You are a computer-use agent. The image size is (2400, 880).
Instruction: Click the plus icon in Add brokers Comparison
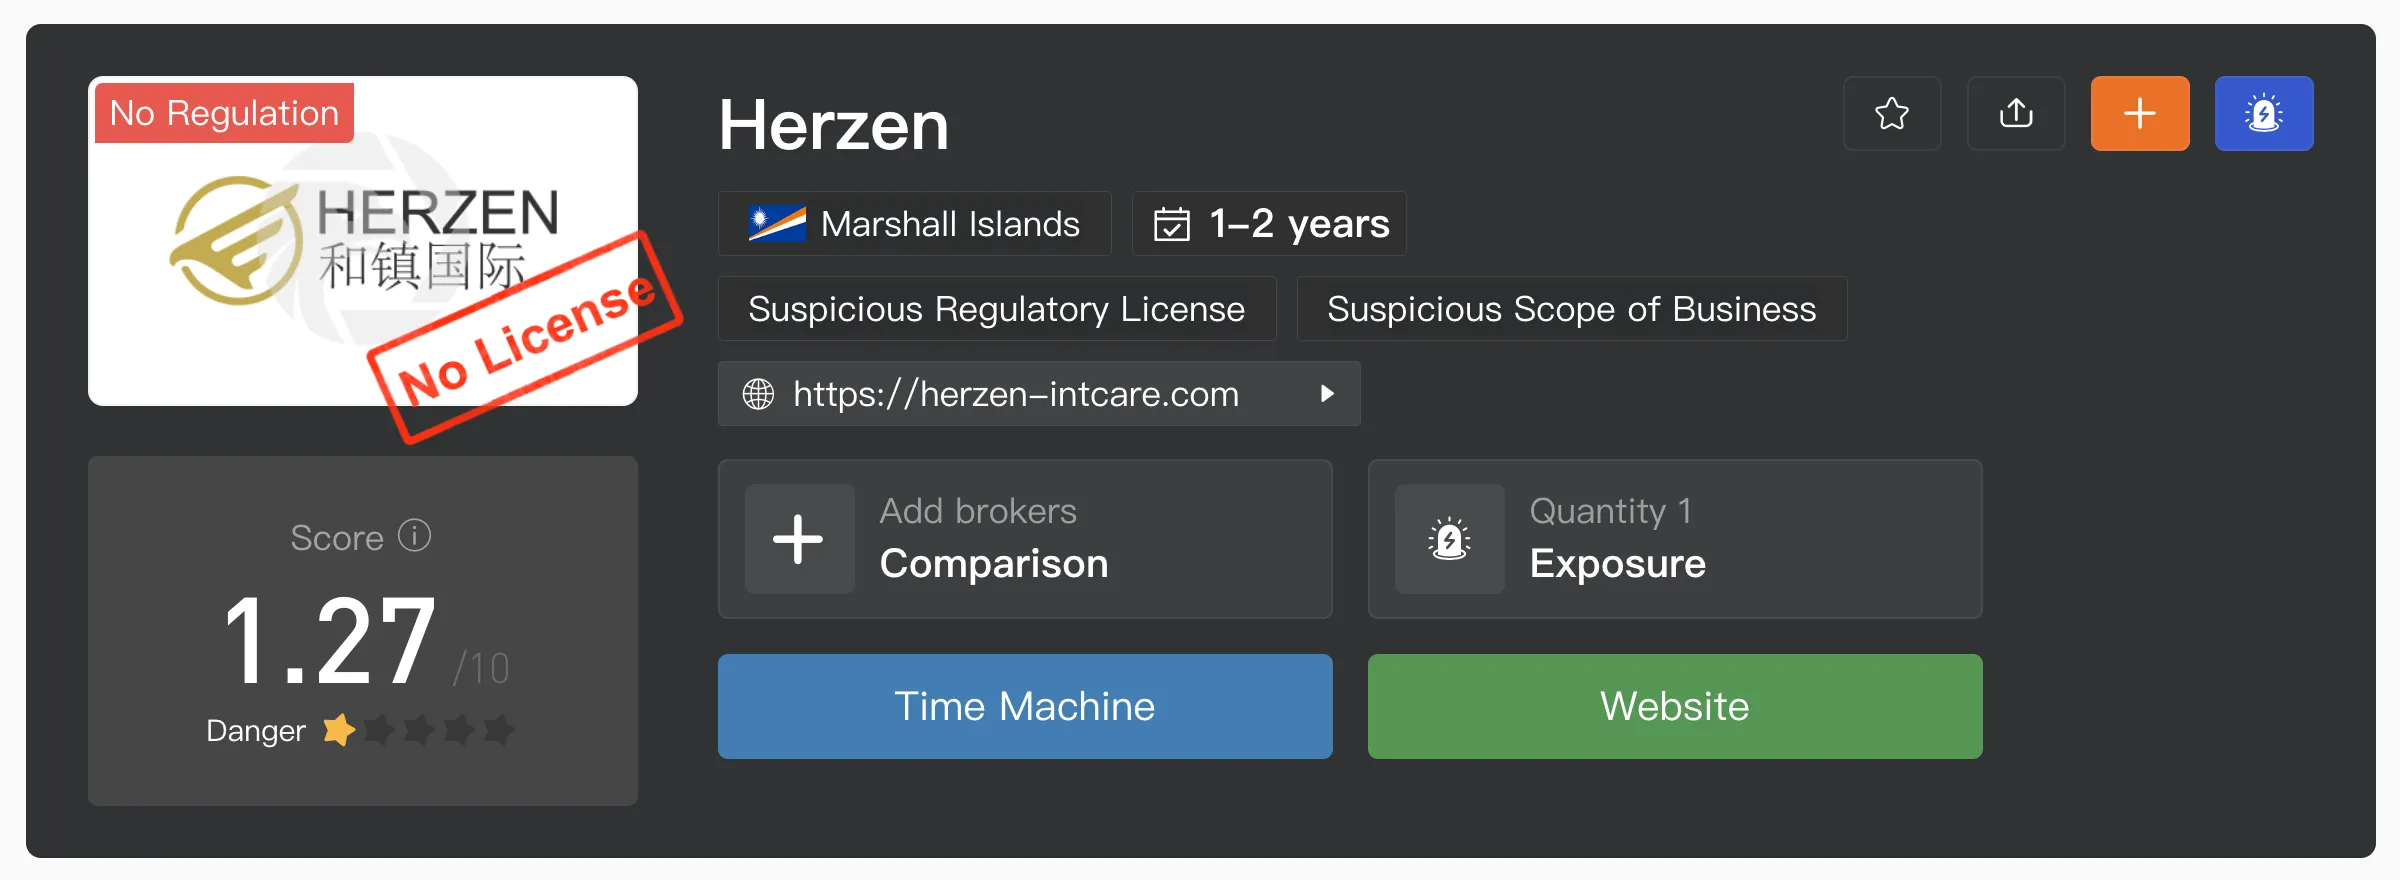pyautogui.click(x=799, y=539)
